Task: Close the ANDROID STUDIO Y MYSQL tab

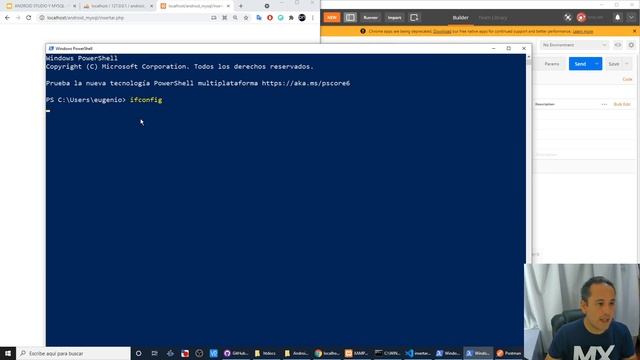Action: pyautogui.click(x=74, y=6)
